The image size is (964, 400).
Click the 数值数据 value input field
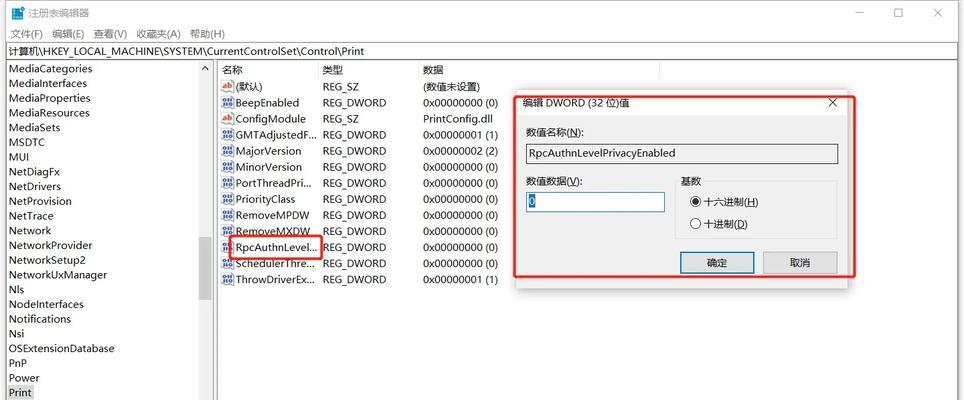(595, 202)
